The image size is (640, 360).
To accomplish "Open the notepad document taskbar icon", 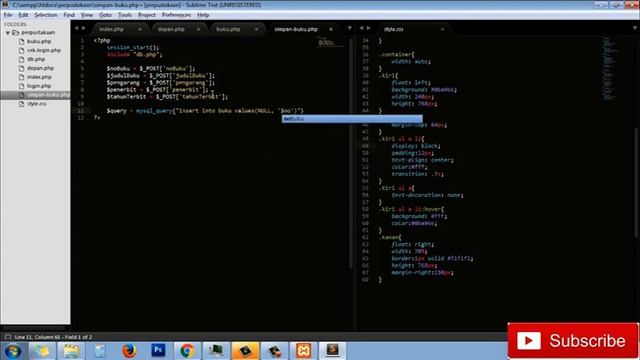I will click(x=100, y=351).
